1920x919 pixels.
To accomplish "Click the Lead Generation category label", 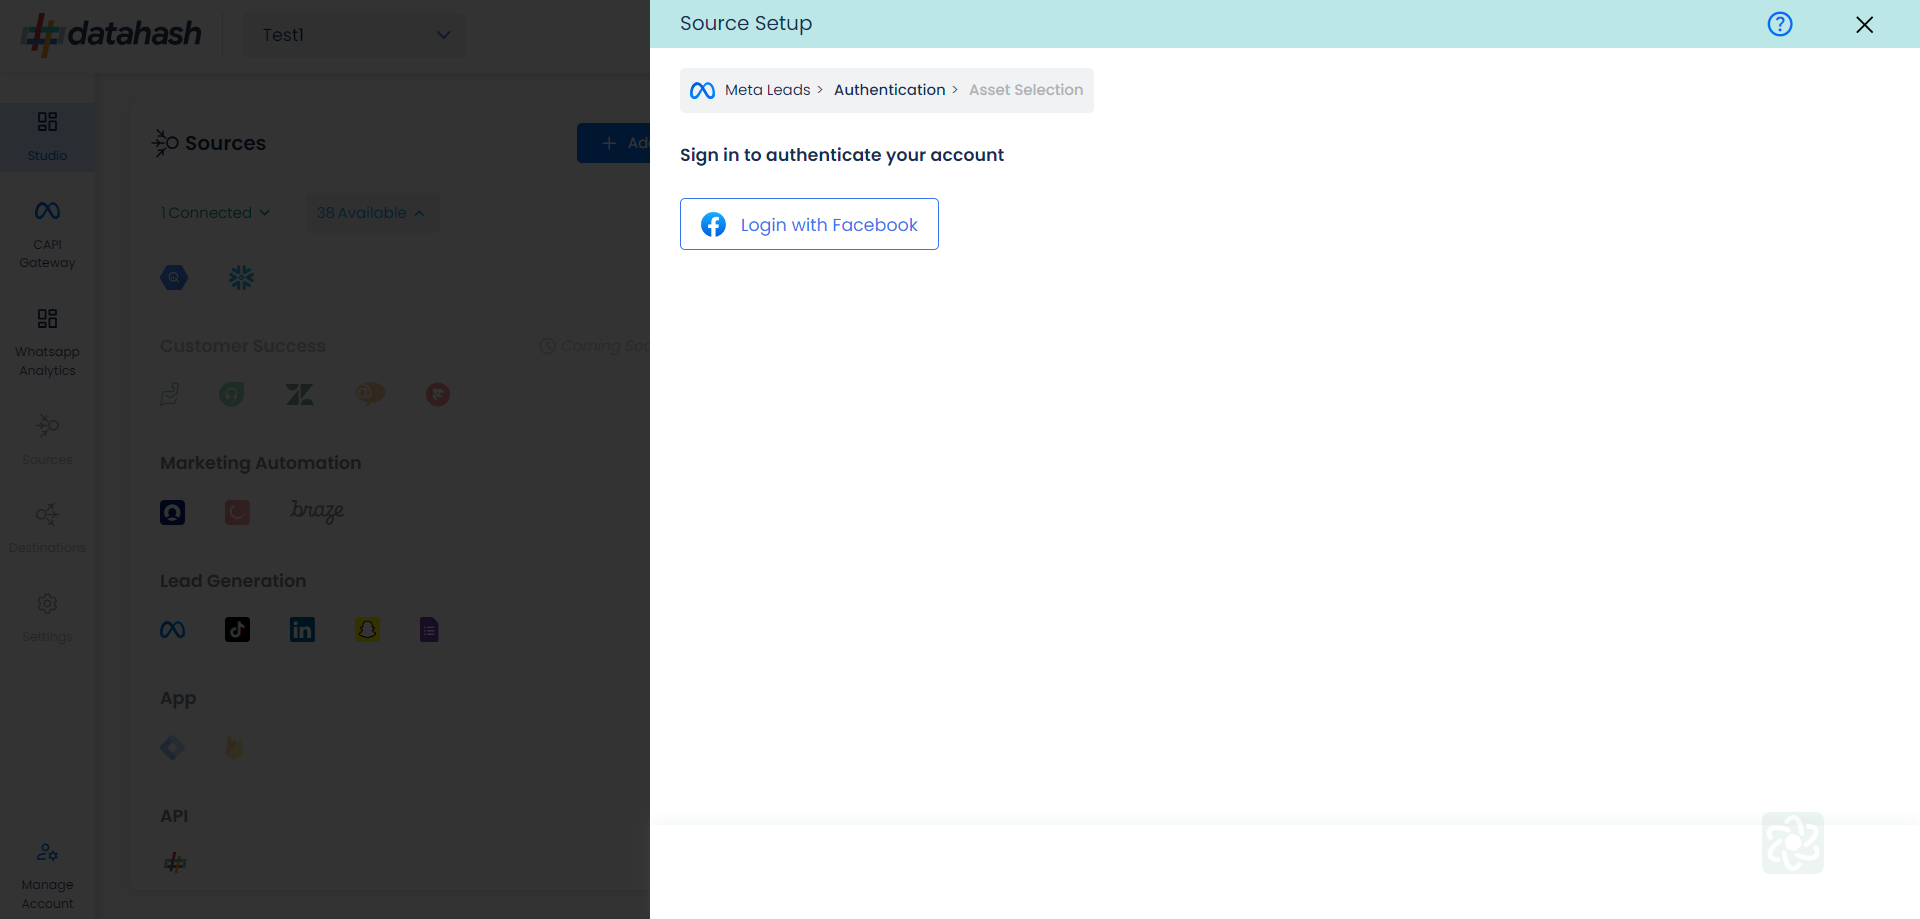I will click(233, 581).
